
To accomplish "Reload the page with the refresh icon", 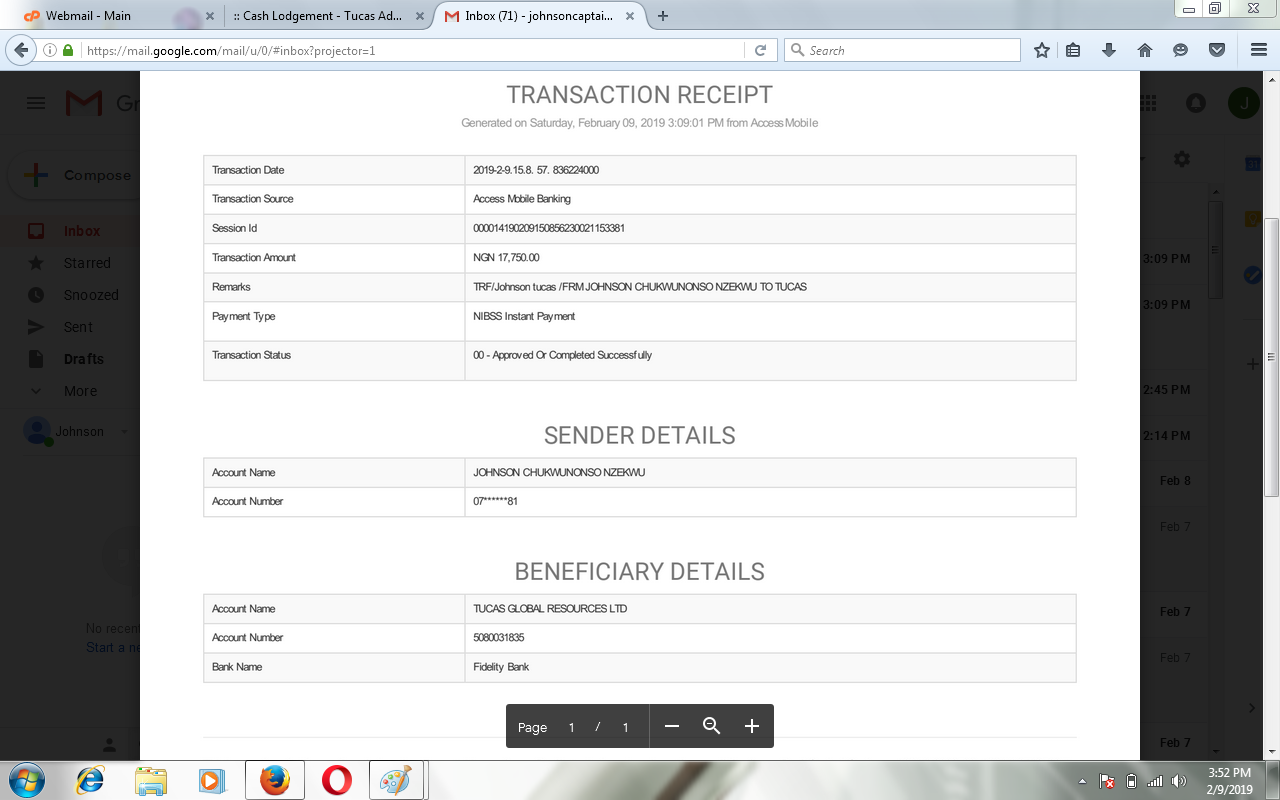I will click(x=760, y=50).
